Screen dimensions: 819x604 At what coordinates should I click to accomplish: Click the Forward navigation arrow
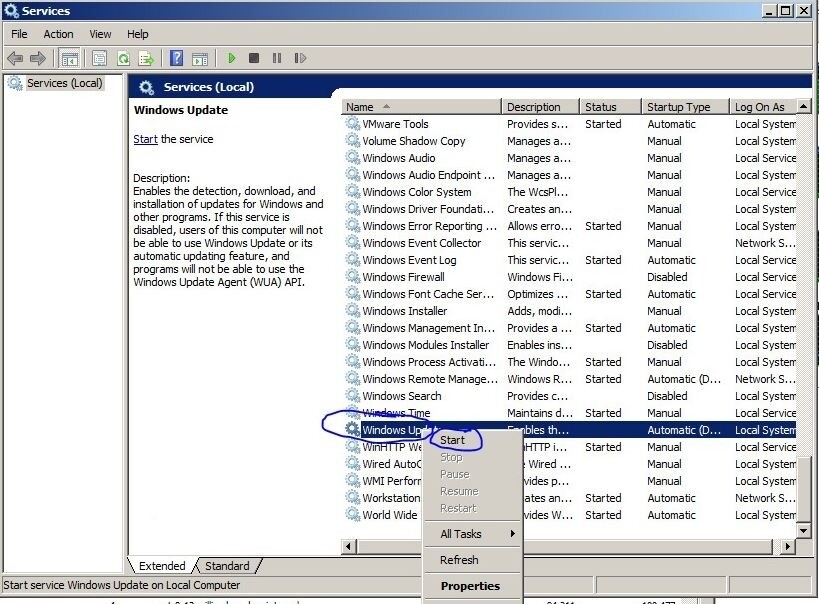click(x=39, y=58)
